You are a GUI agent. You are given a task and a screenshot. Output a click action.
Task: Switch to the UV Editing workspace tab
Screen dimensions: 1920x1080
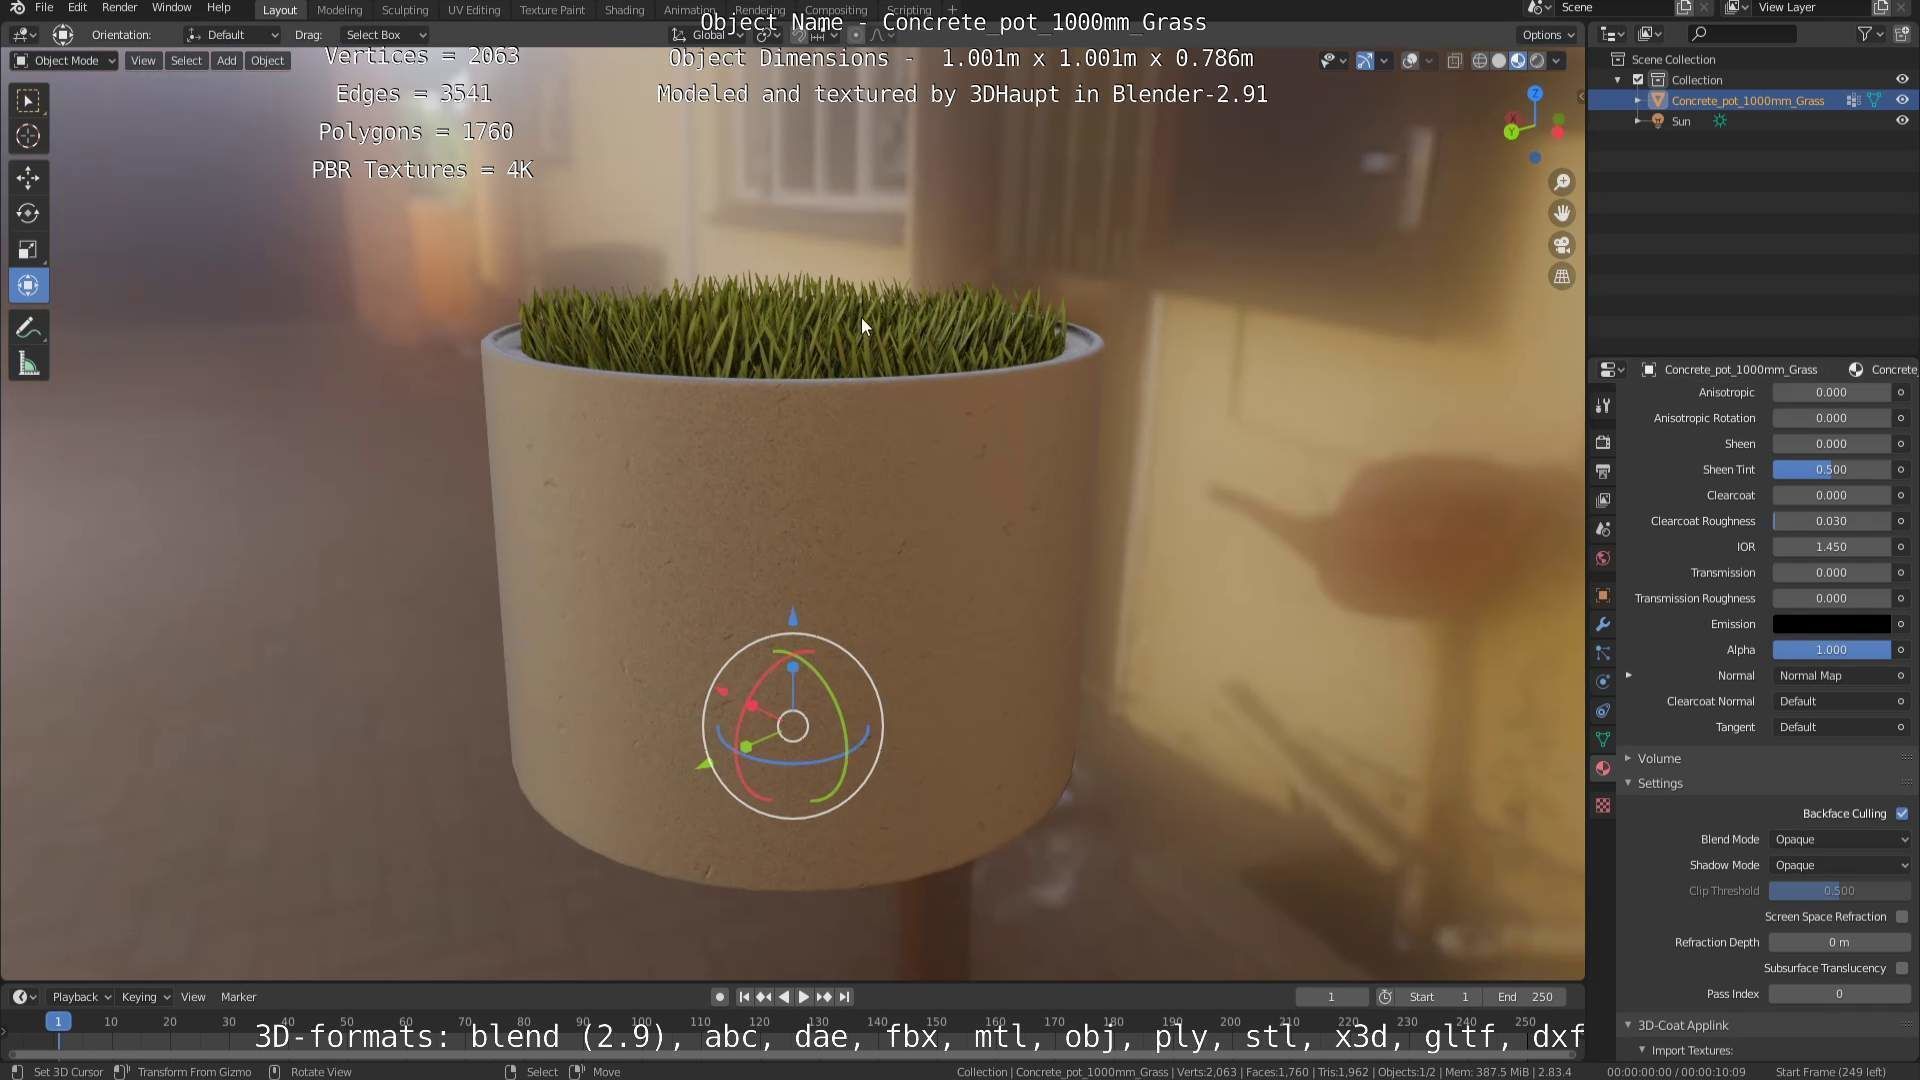click(x=474, y=10)
